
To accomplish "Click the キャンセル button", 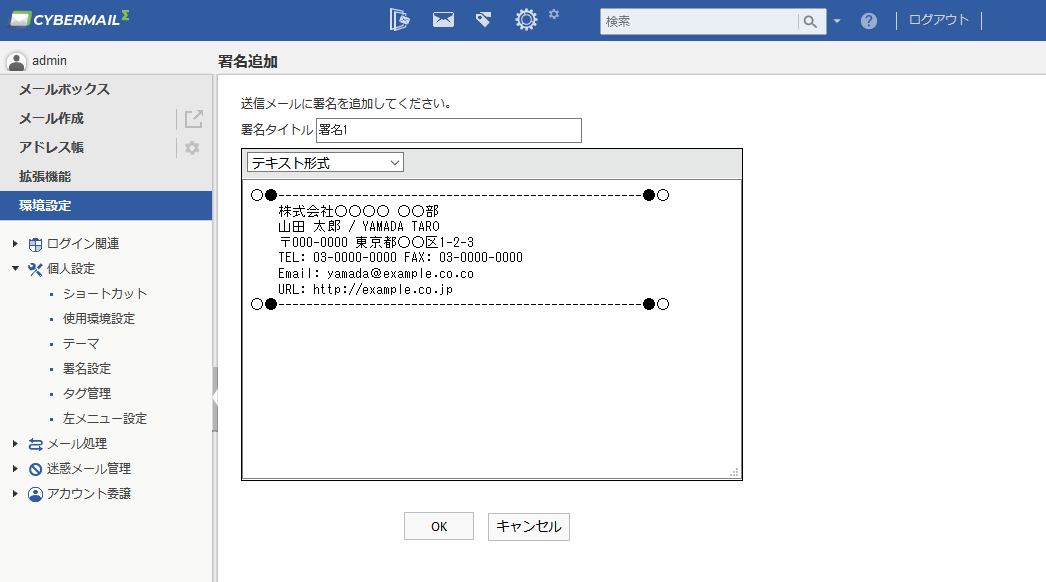I will (x=528, y=527).
